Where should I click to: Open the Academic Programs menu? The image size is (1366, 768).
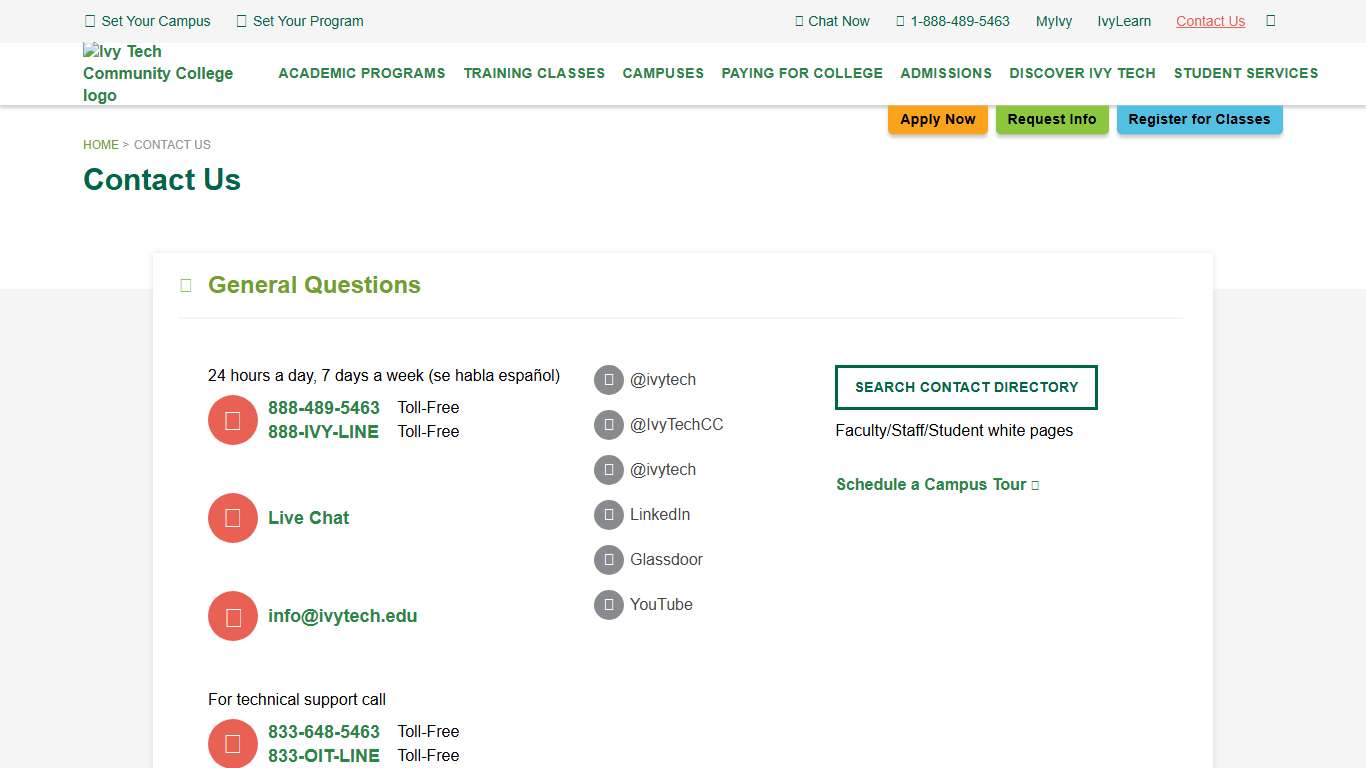point(361,73)
